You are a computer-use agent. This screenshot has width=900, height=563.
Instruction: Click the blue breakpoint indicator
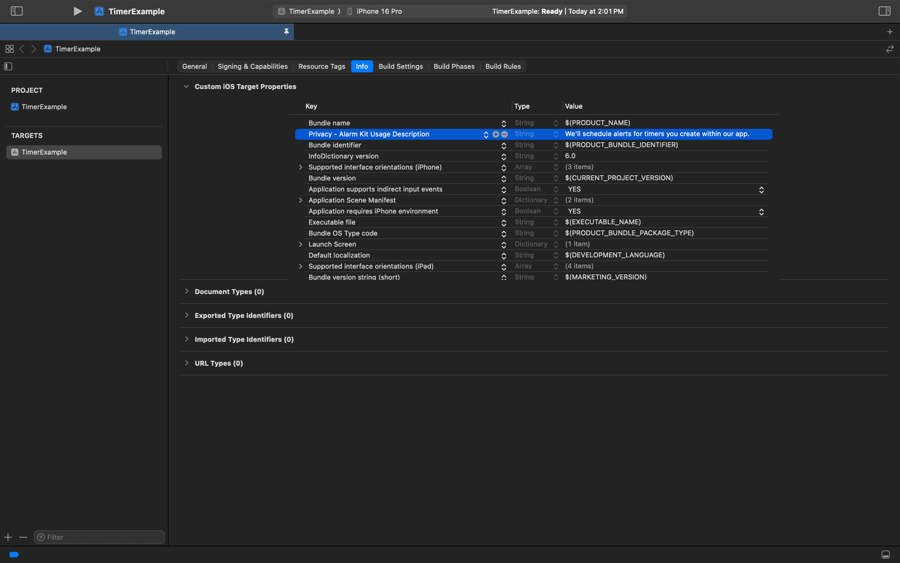(14, 554)
